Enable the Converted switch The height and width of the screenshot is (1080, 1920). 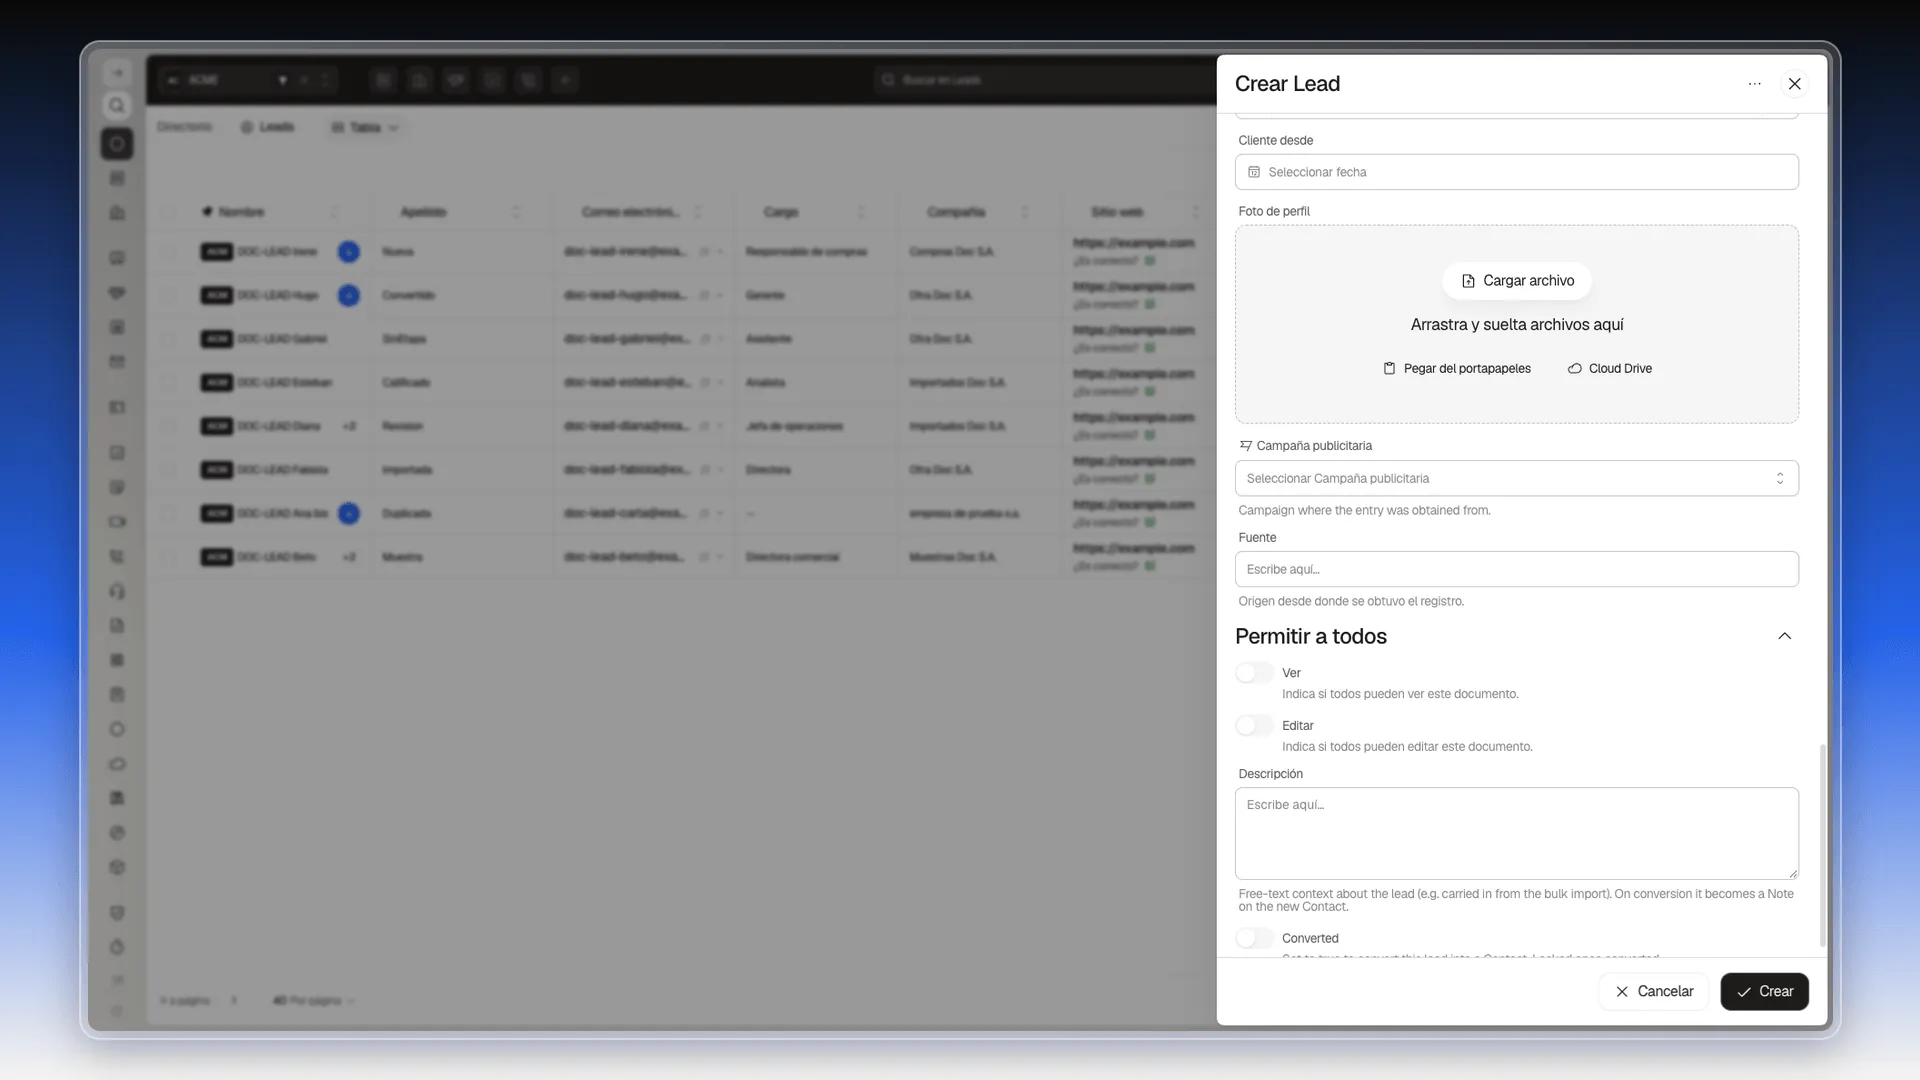[1254, 938]
